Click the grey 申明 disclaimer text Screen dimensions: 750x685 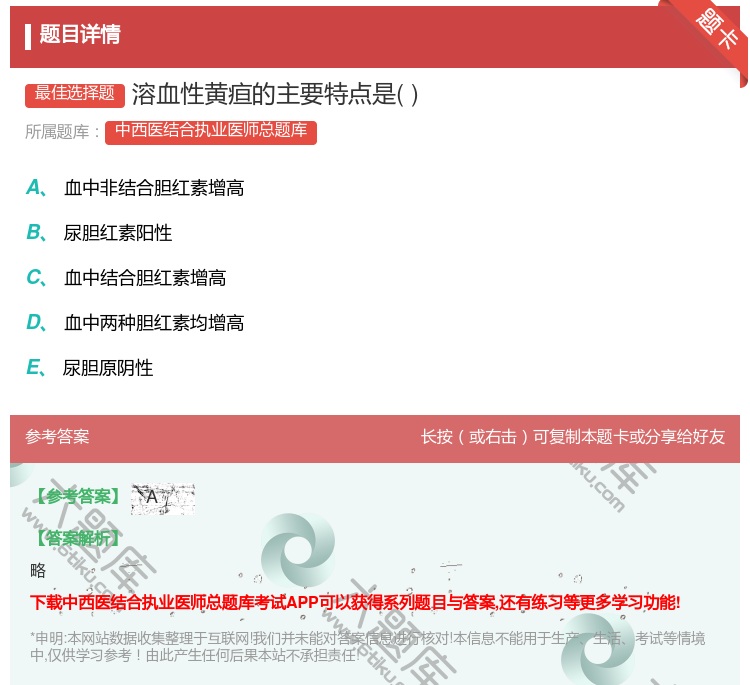tap(367, 646)
